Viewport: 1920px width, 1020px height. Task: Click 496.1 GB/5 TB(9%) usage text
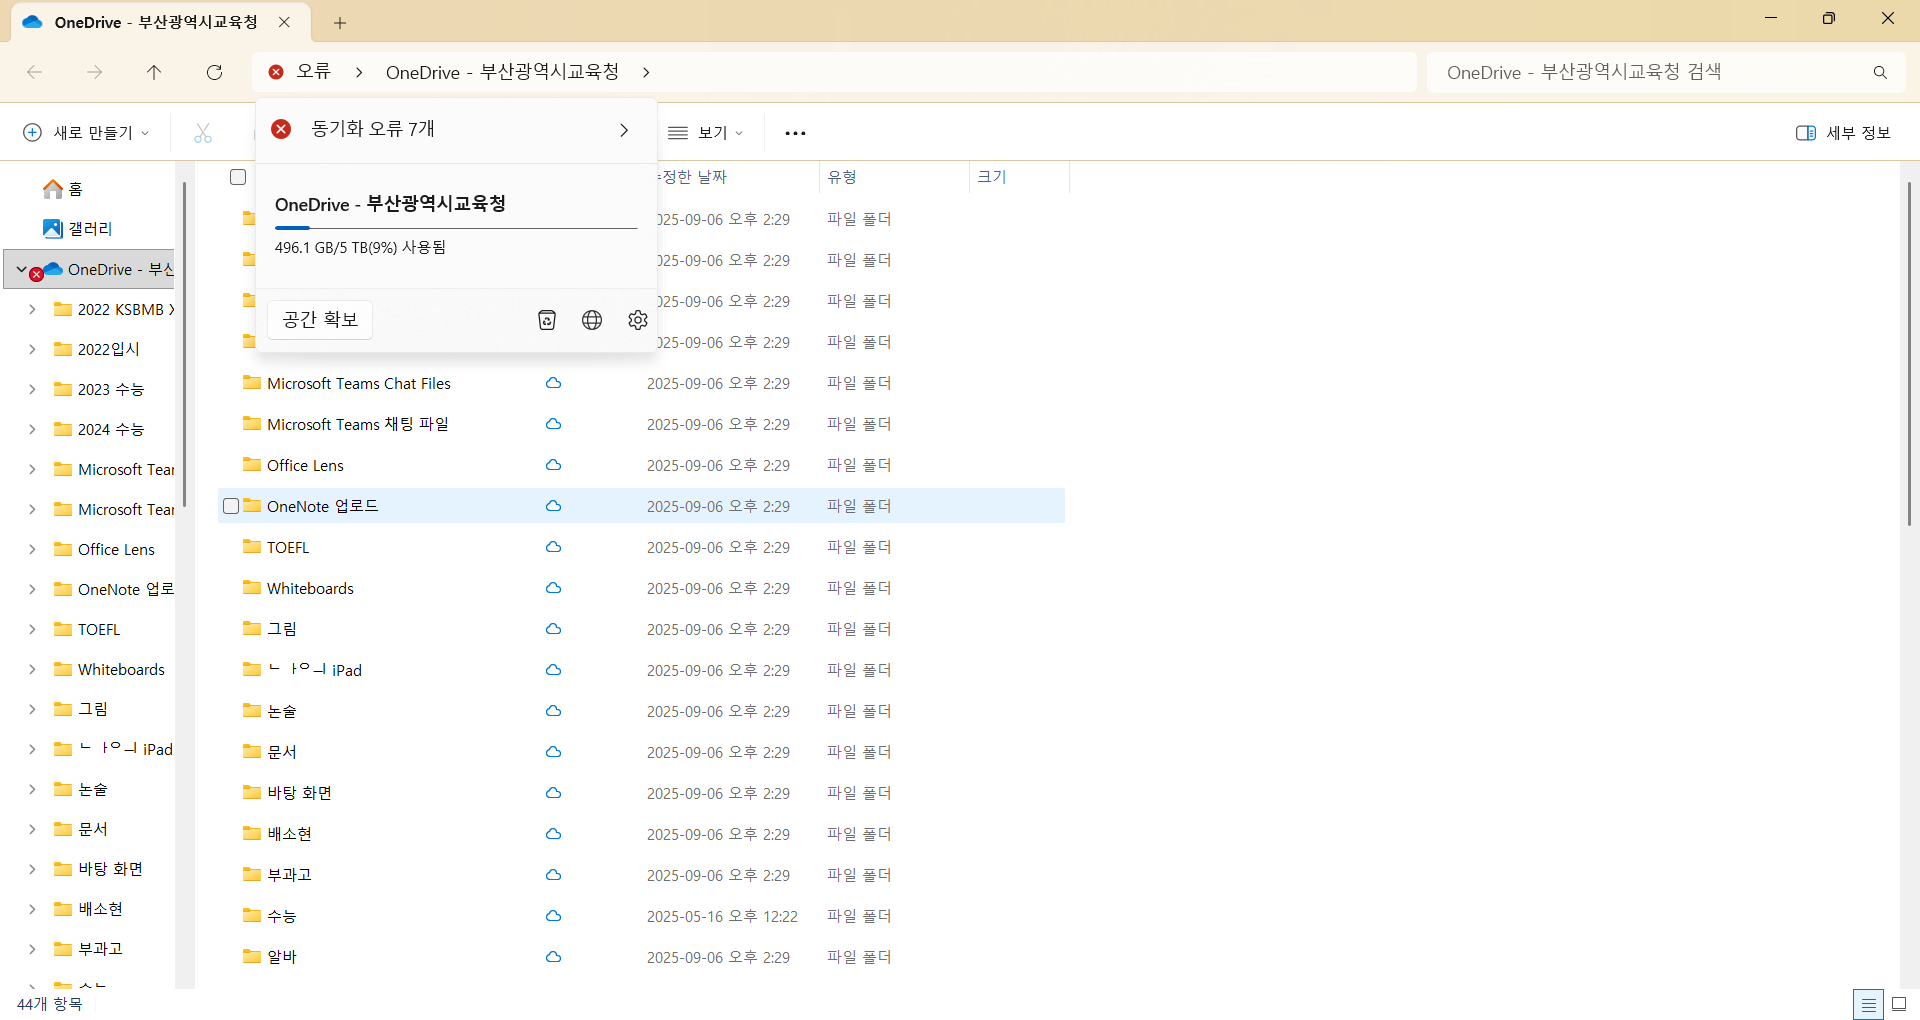click(360, 247)
